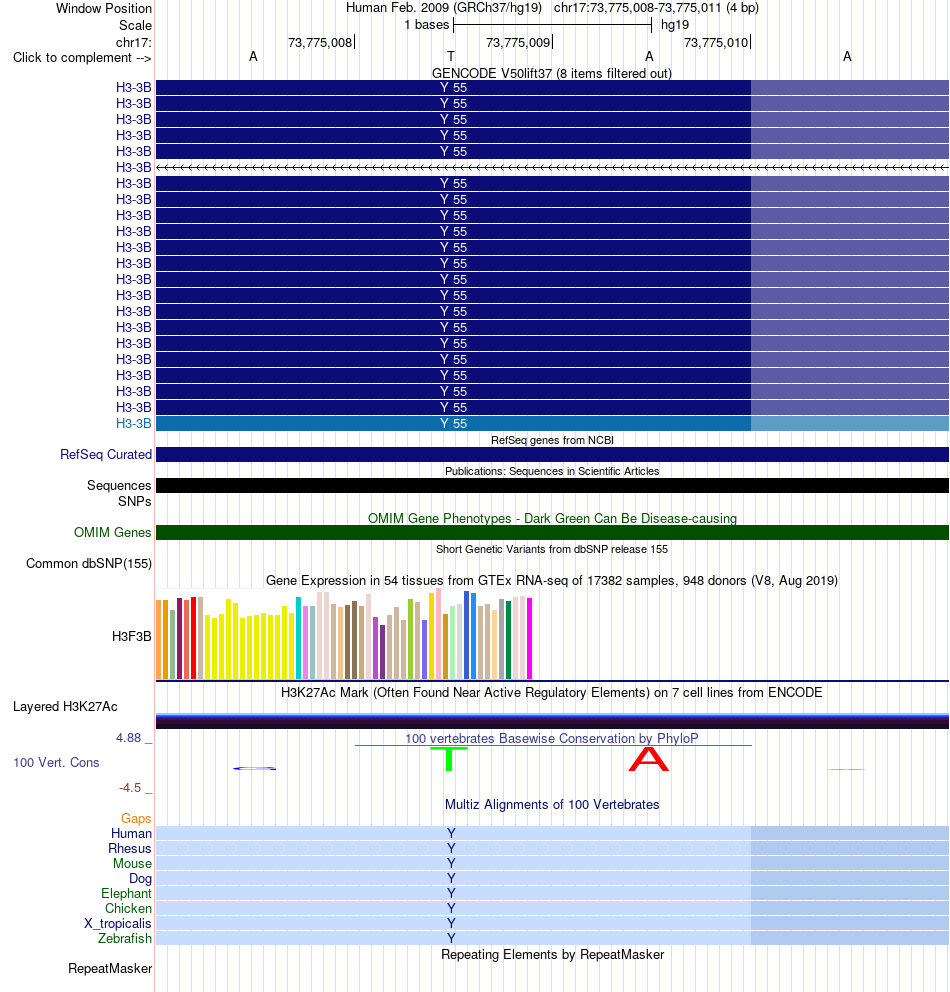Click the OMIM Genes label
950x992 pixels.
tap(113, 533)
